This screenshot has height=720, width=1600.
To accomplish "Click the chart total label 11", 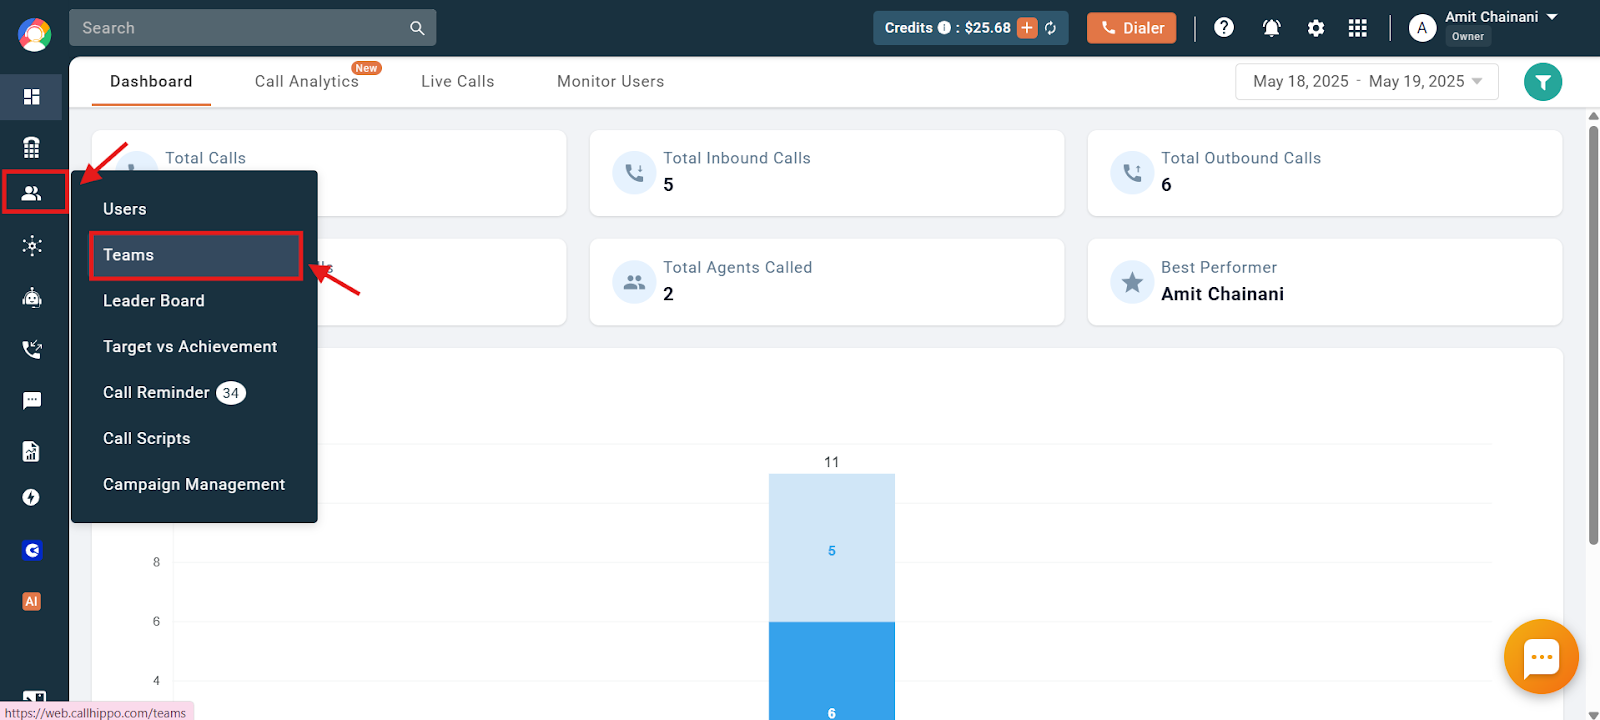I will click(831, 462).
